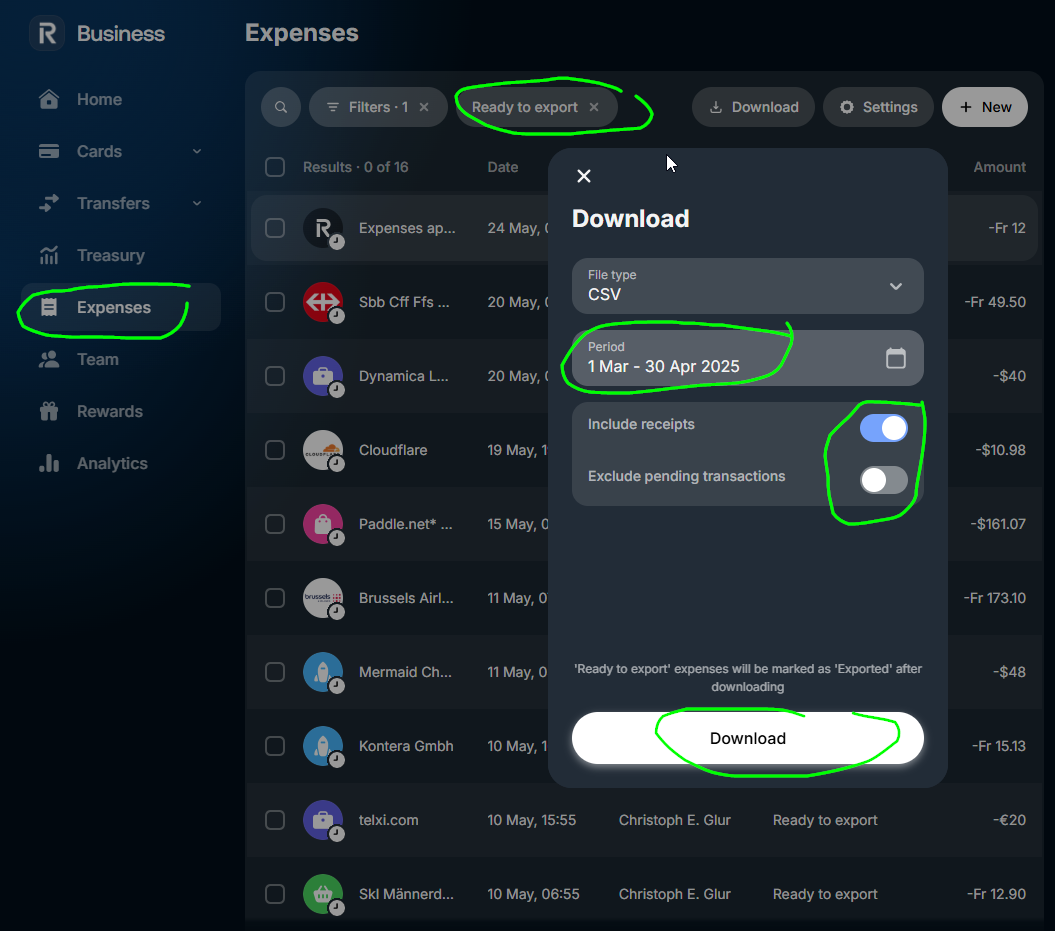Click the Paddle.net shopping bag icon
The image size is (1055, 931).
point(323,524)
